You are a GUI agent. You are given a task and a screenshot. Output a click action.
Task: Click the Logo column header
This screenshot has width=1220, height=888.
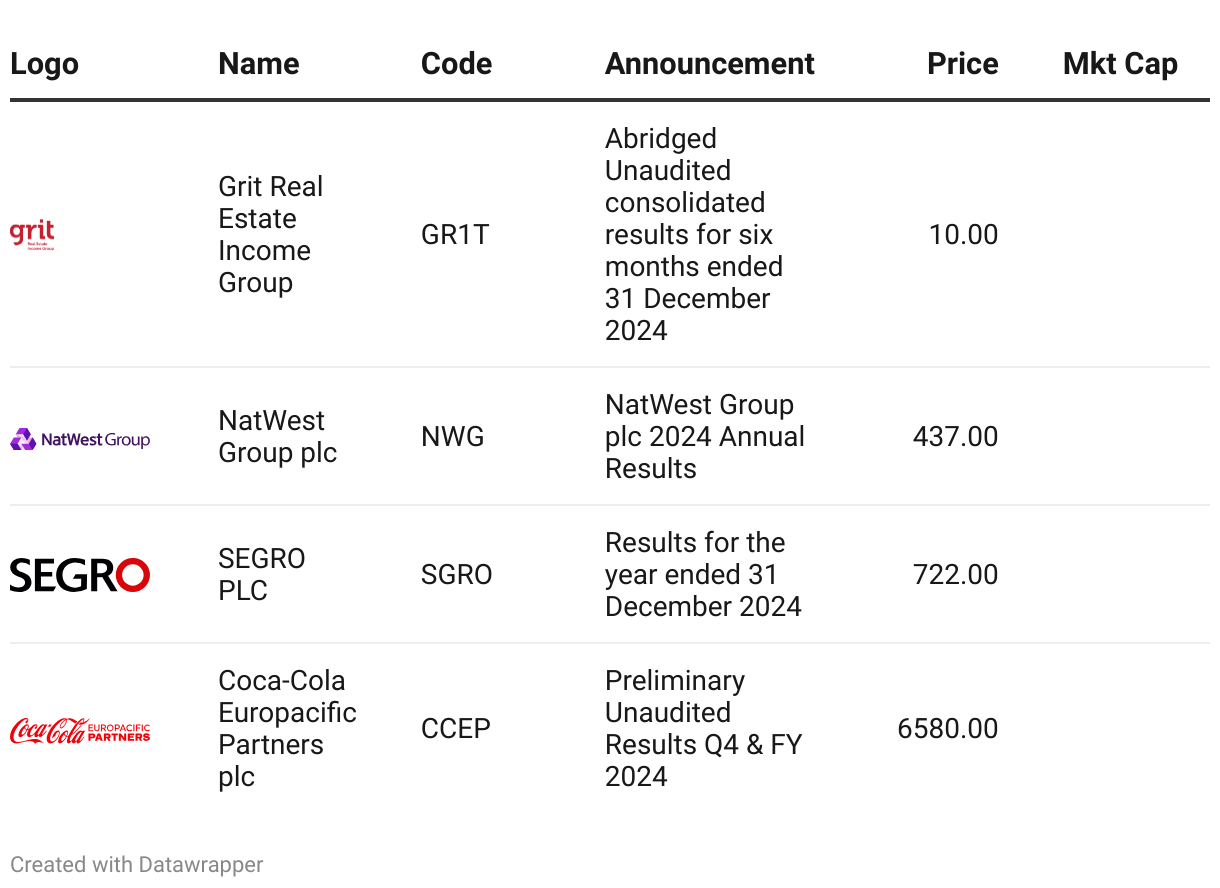44,64
